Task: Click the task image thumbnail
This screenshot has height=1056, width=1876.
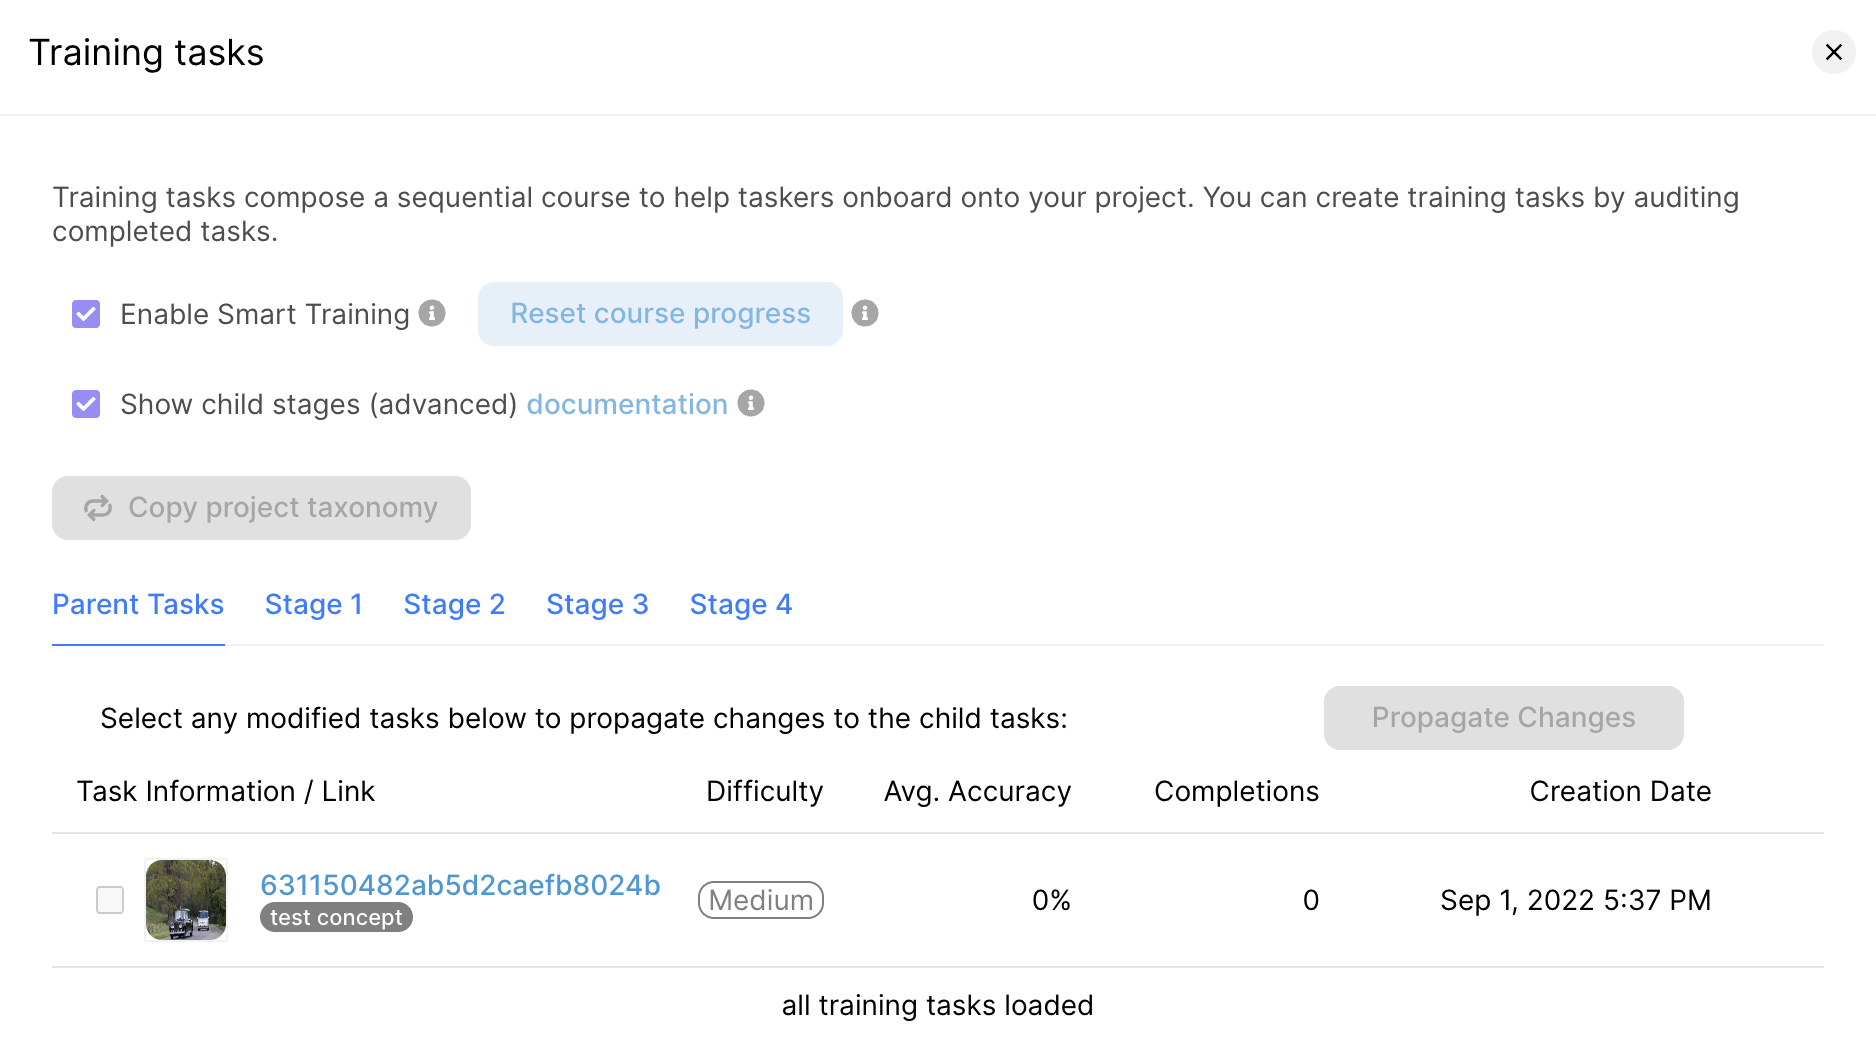Action: point(186,900)
